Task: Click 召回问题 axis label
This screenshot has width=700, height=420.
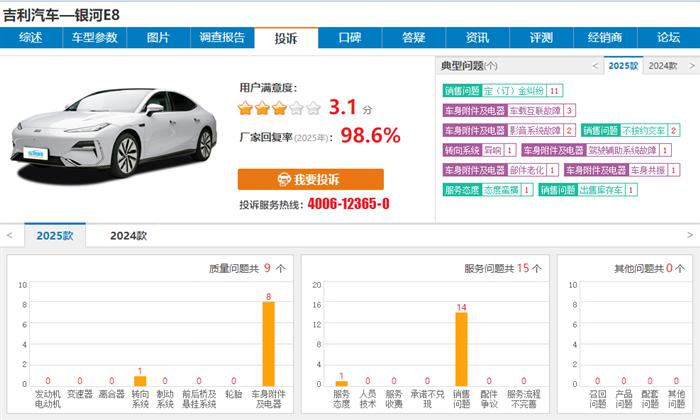Action: pyautogui.click(x=597, y=399)
